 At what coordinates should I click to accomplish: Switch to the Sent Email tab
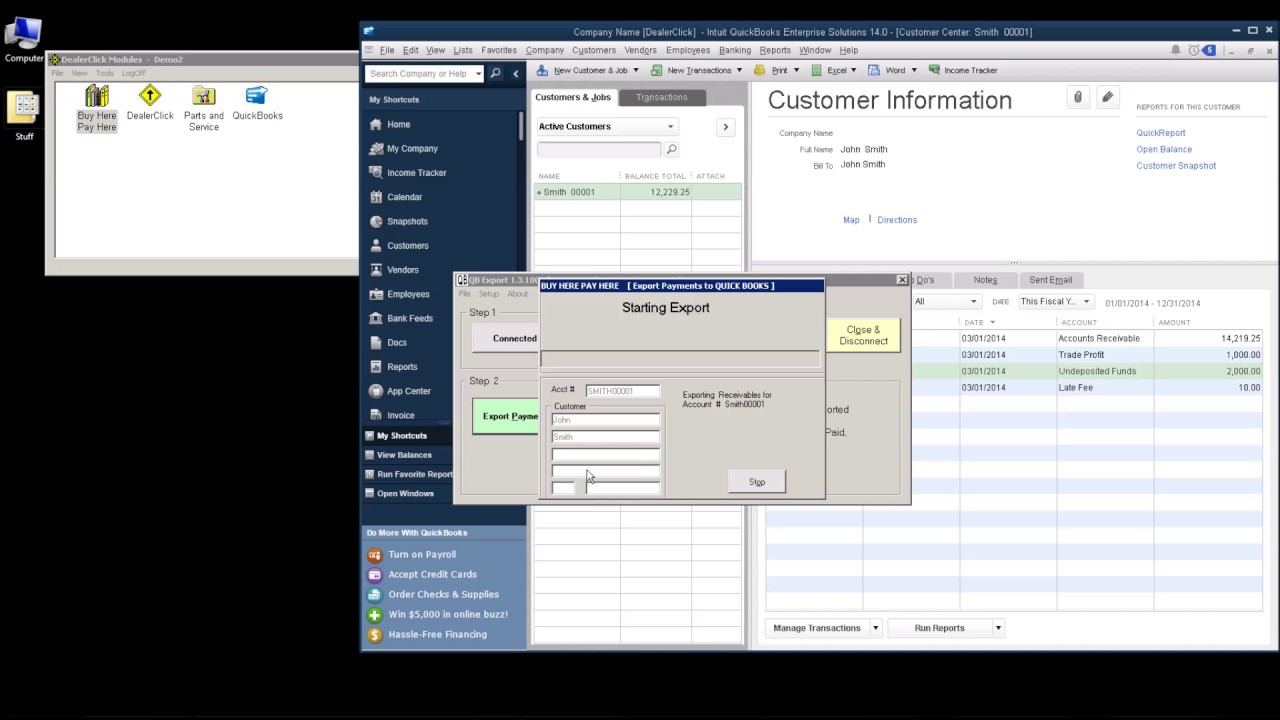[x=1050, y=280]
